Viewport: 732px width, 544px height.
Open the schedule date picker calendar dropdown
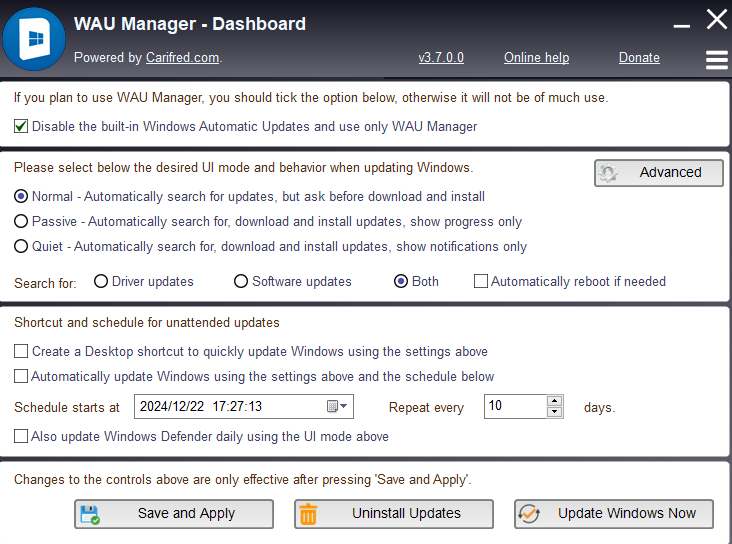[x=337, y=406]
